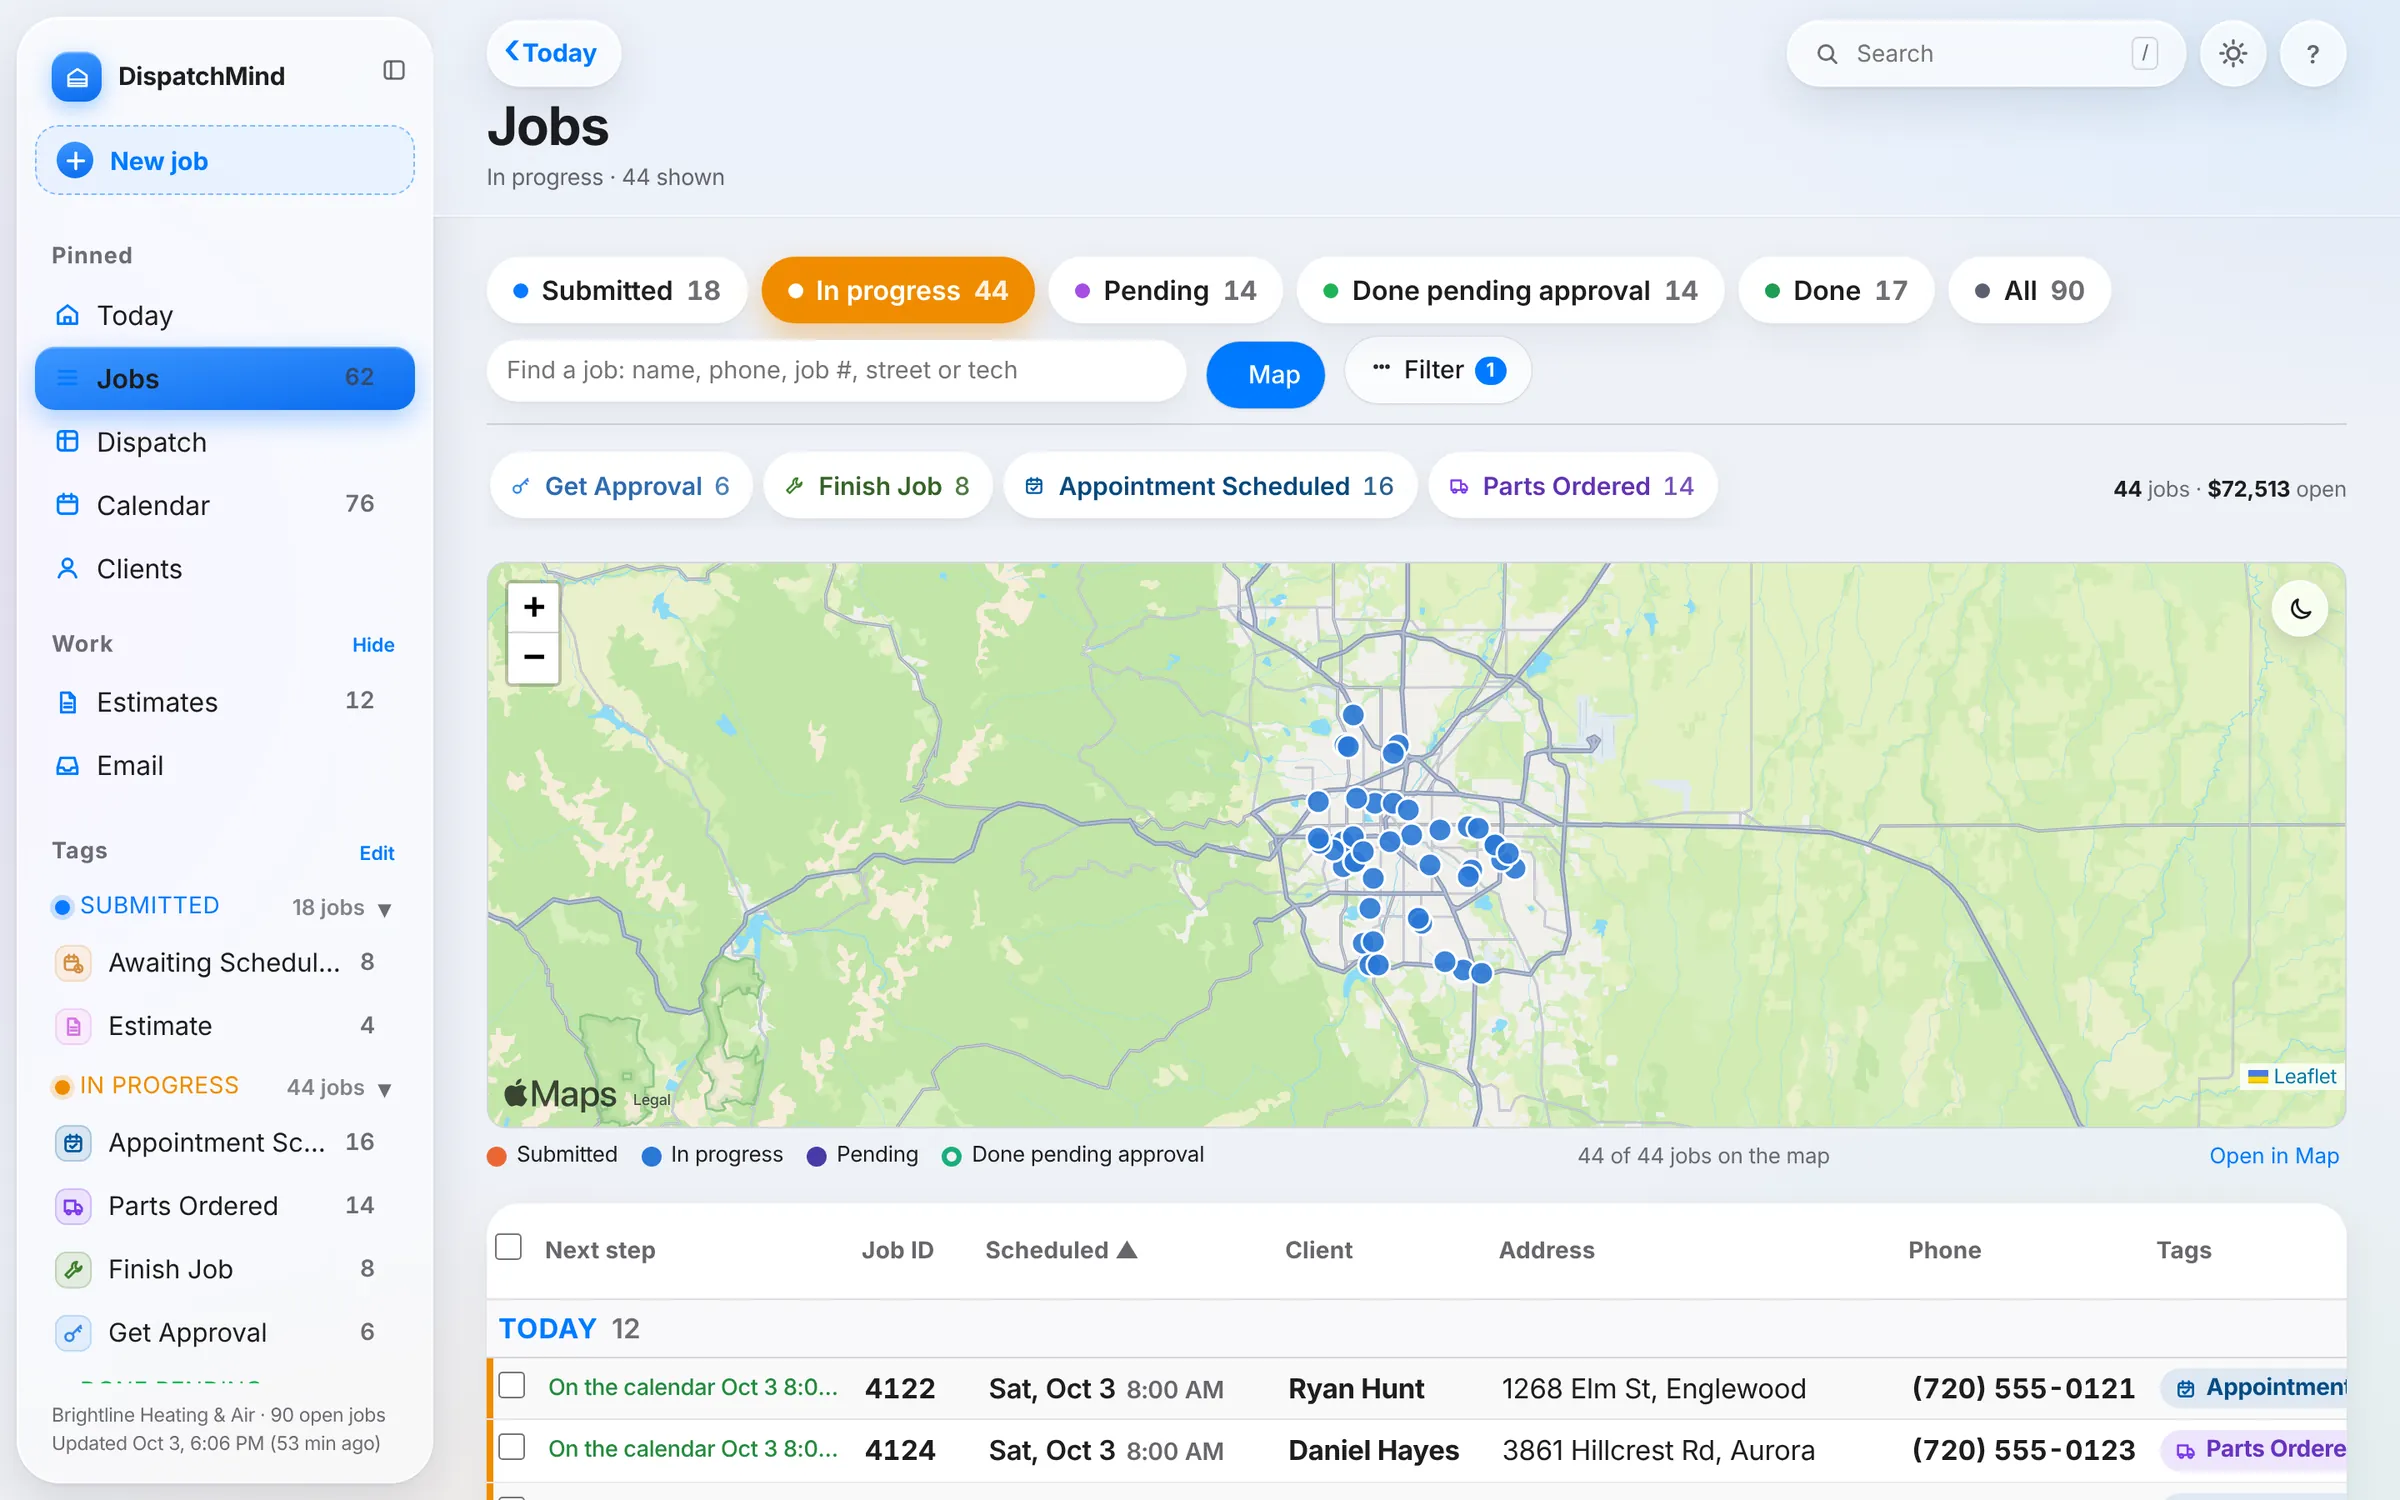Sort by the Scheduled column
Screen dimensions: 2400x1500
[1061, 1250]
